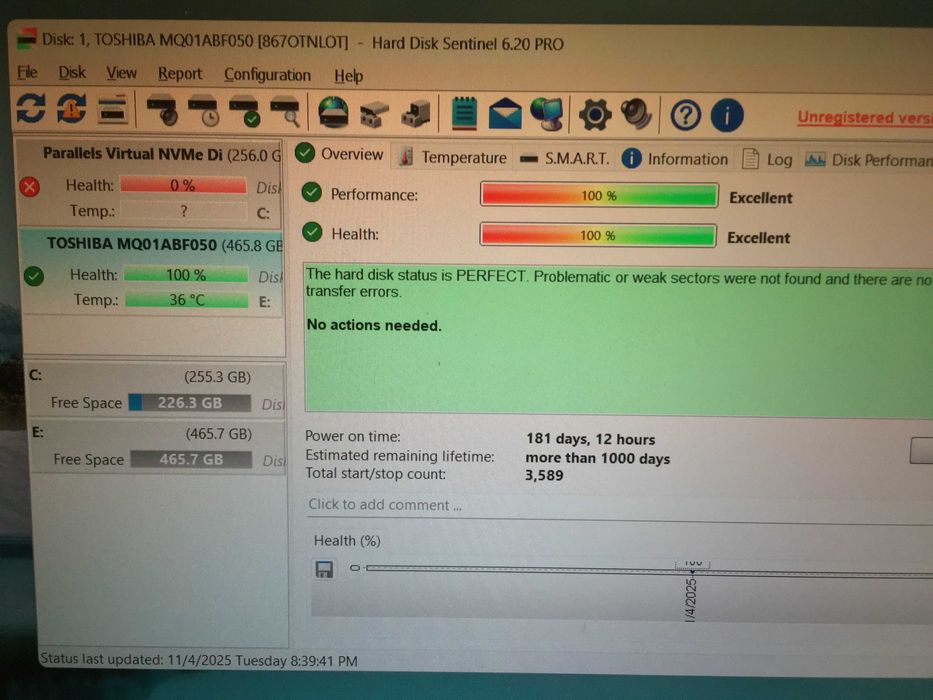
Task: Click the disk icon with magnifying glass
Action: pyautogui.click(x=286, y=112)
